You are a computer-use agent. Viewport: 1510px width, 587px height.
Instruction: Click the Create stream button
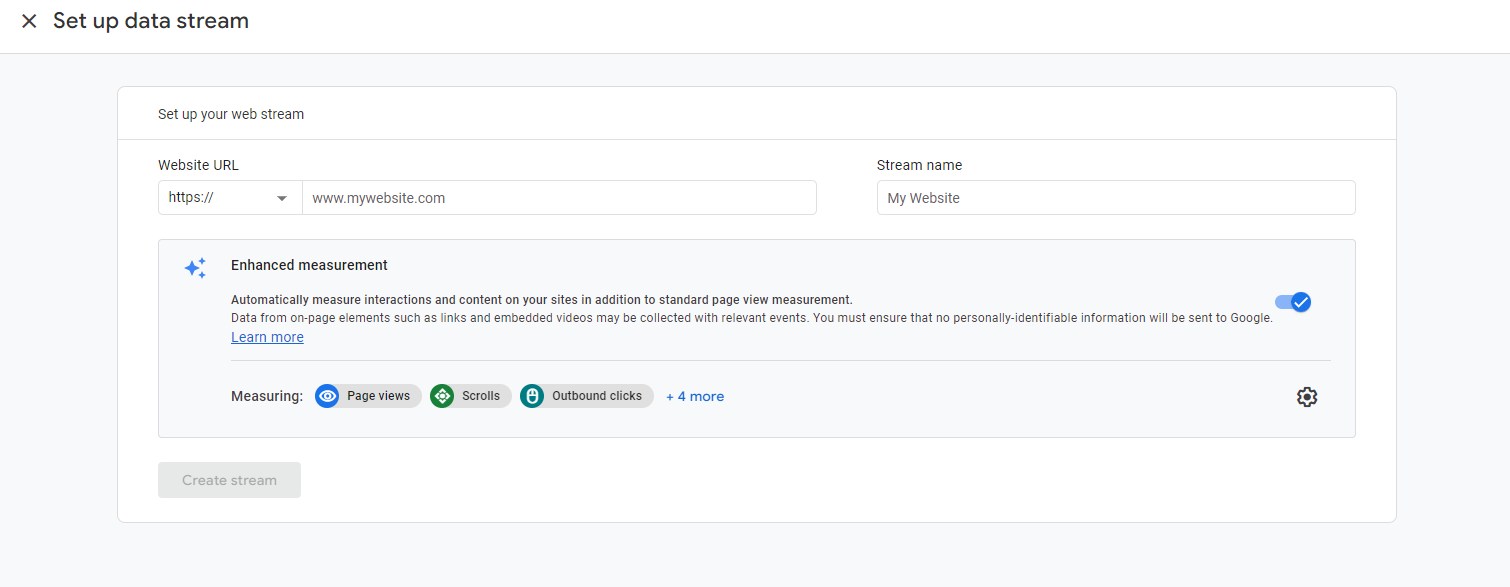point(229,480)
